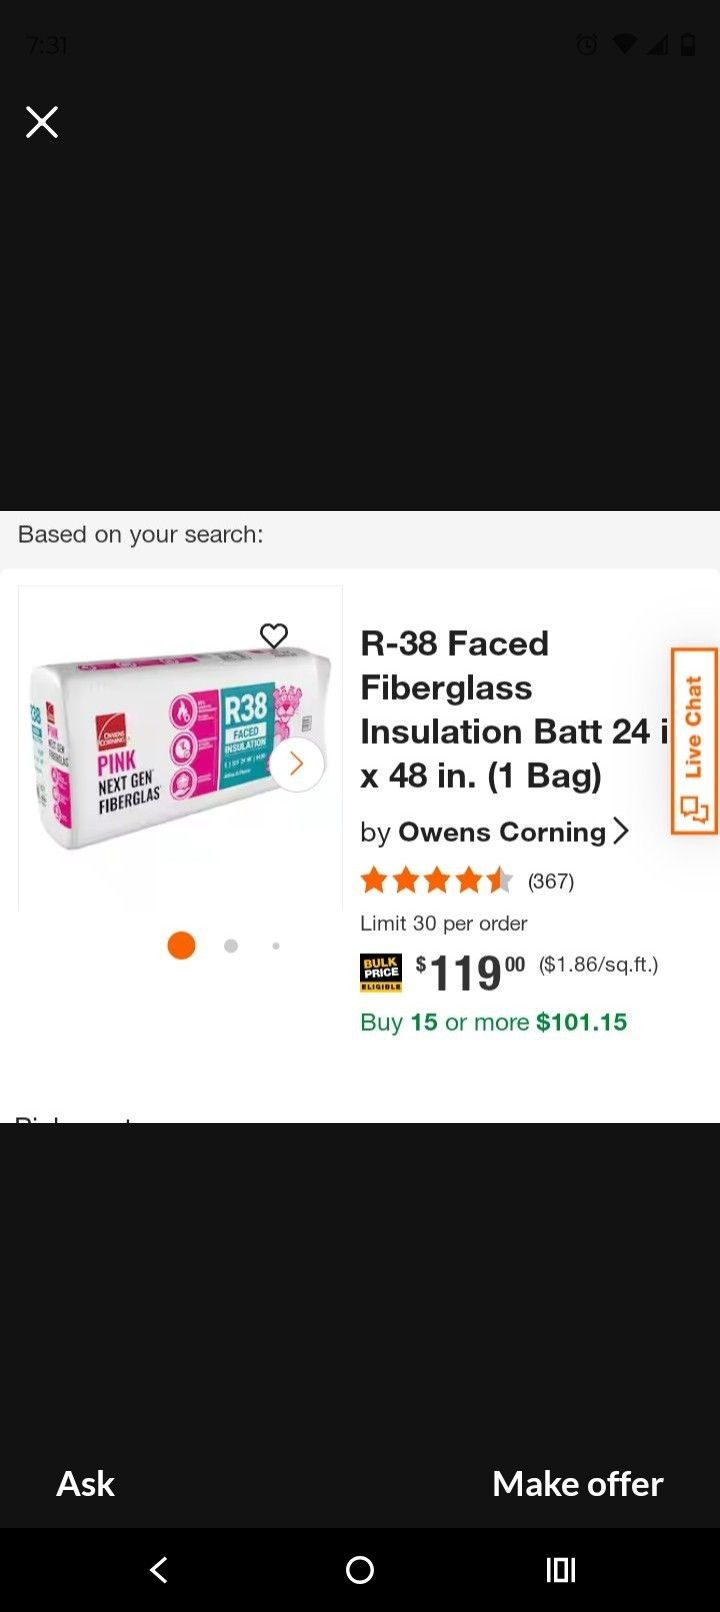Viewport: 720px width, 1612px height.
Task: Select the second carousel dot
Action: coord(231,946)
